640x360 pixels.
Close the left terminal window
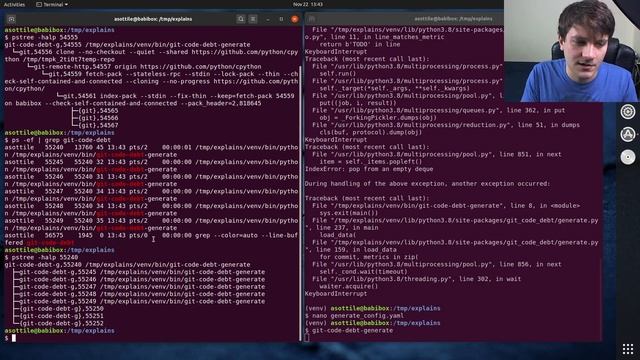[295, 19]
